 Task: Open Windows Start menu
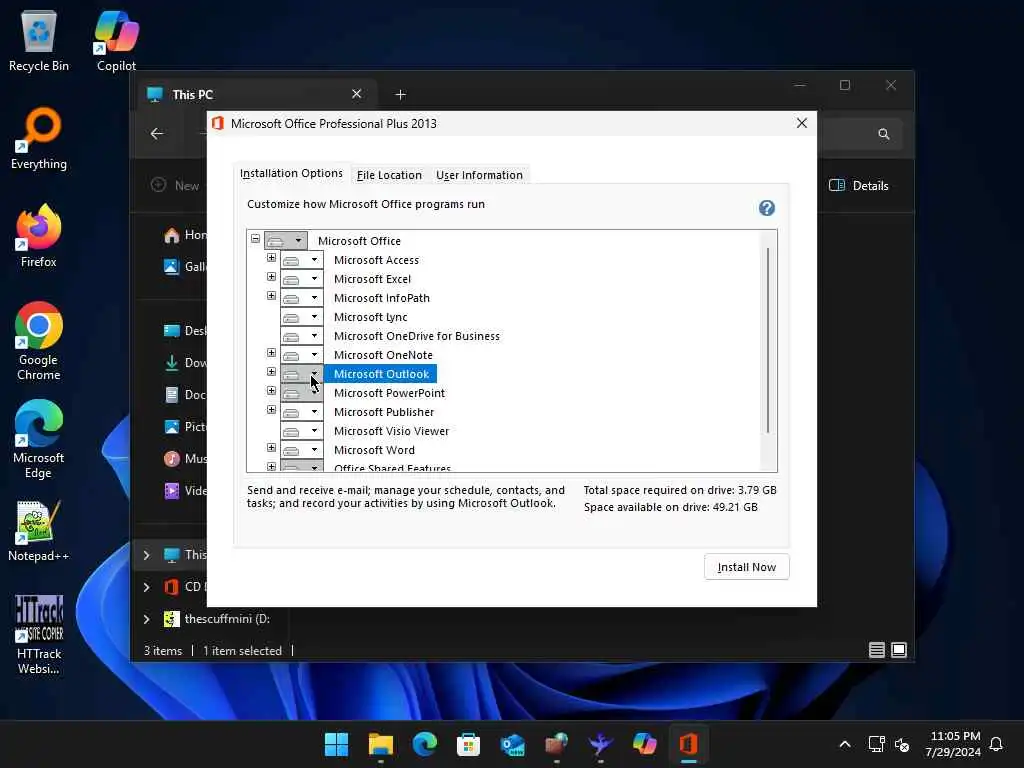click(336, 744)
